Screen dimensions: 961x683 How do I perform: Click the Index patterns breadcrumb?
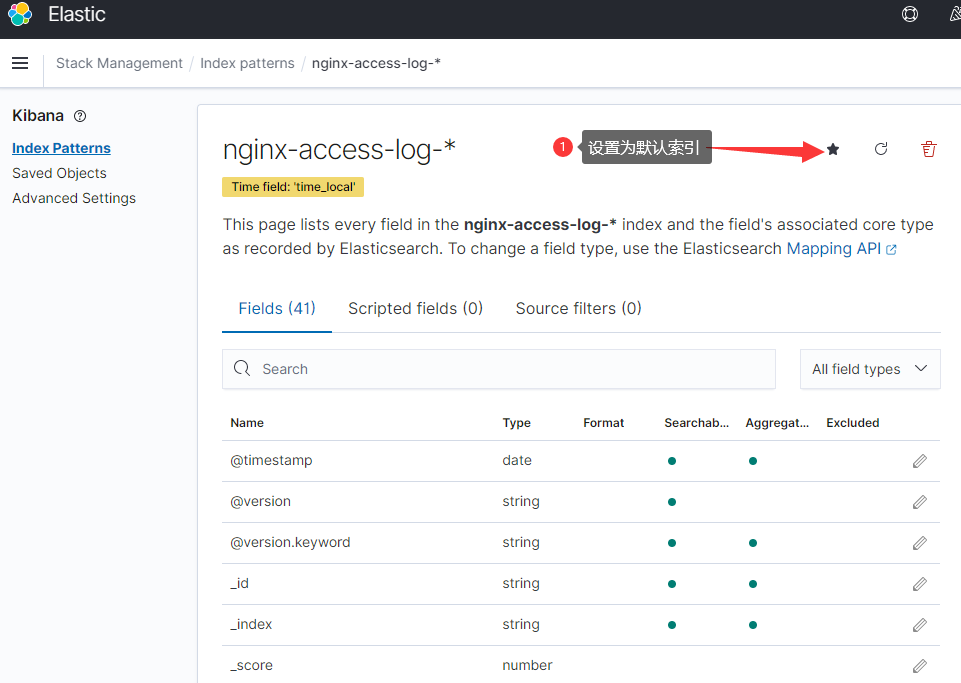click(x=247, y=63)
